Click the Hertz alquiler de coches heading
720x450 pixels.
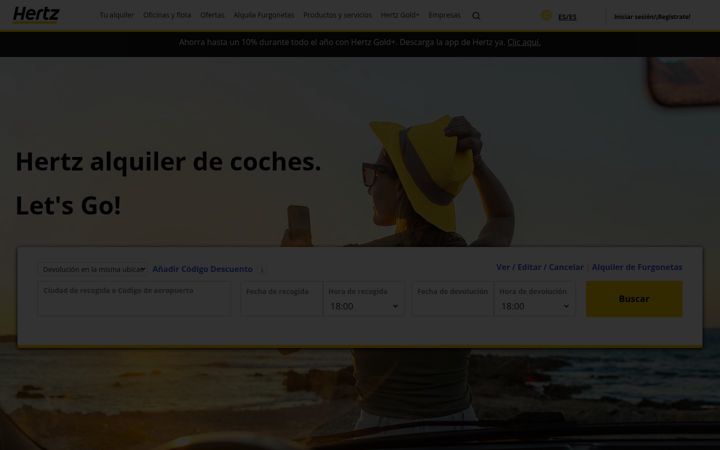[x=168, y=162]
